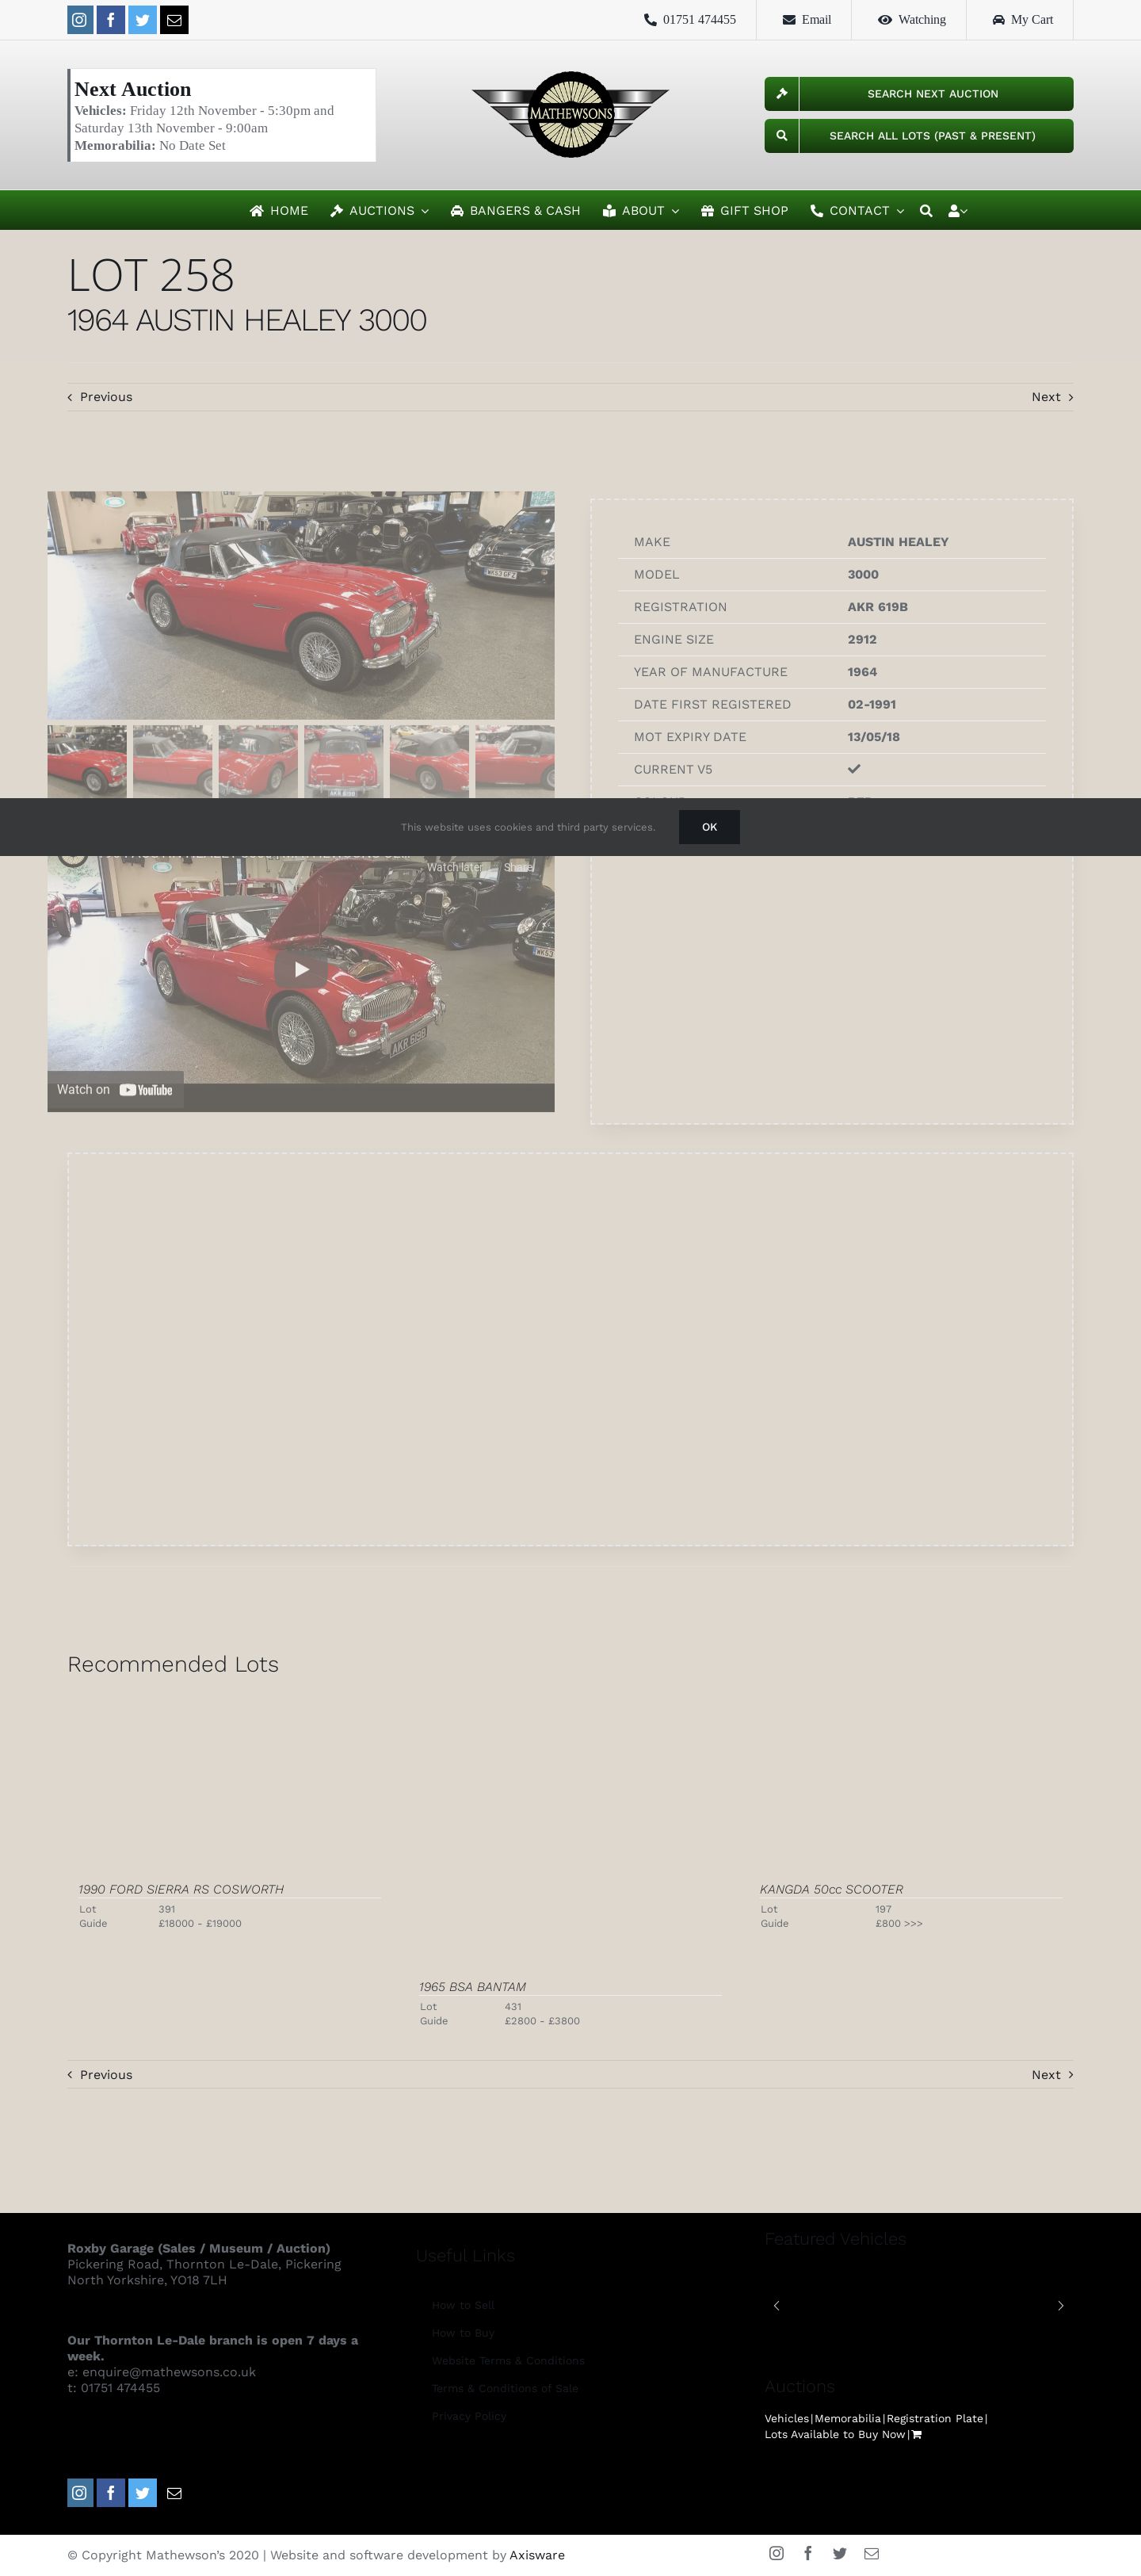Expand Auctions menu dropdown

click(x=380, y=211)
